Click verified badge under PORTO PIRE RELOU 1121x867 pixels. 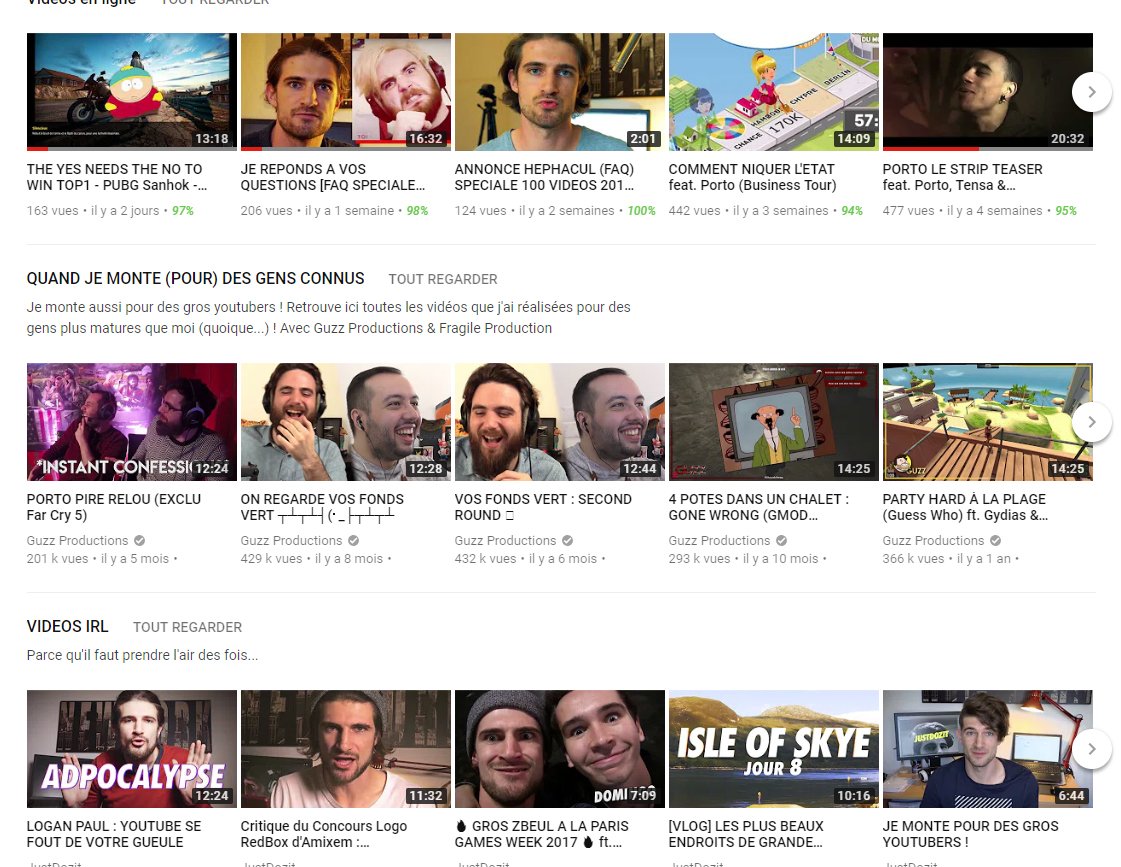(x=139, y=541)
